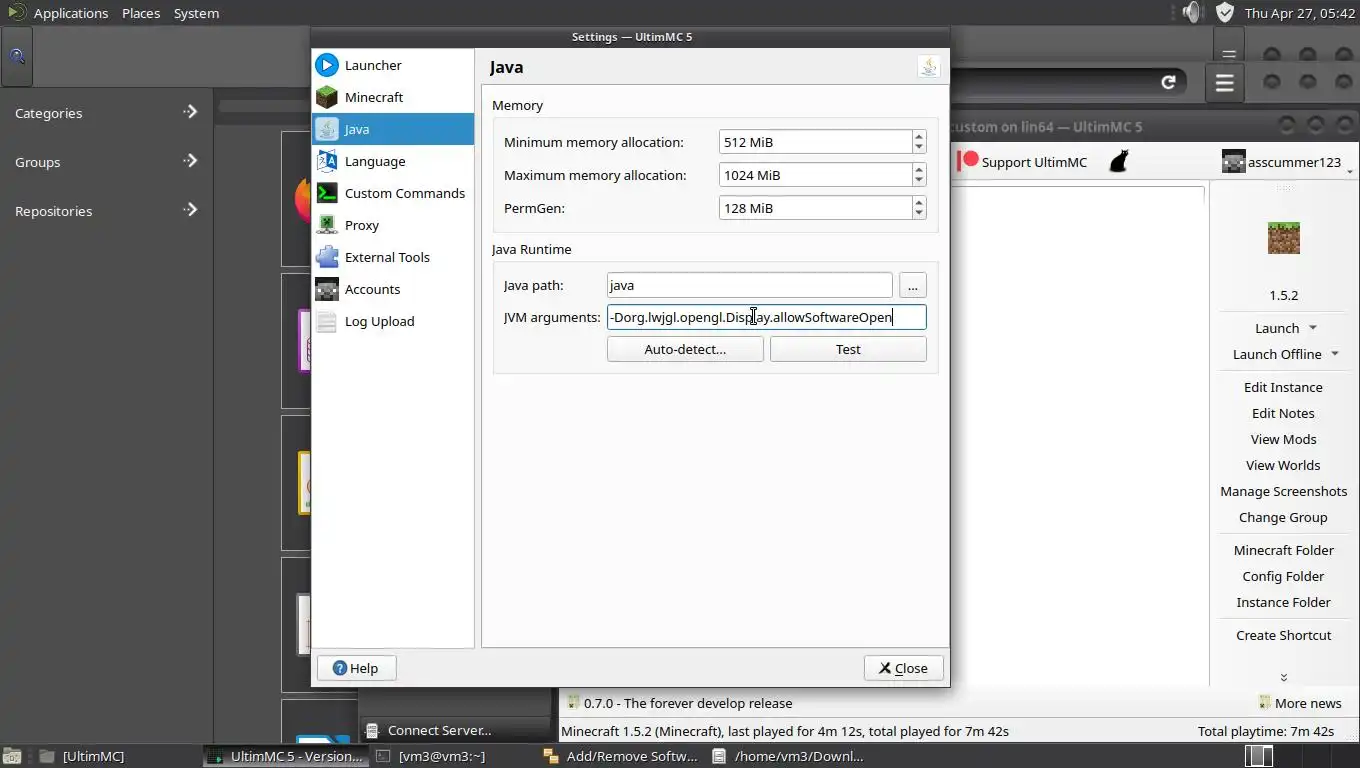This screenshot has width=1360, height=768.
Task: Click the Auto-detect button
Action: coord(685,349)
